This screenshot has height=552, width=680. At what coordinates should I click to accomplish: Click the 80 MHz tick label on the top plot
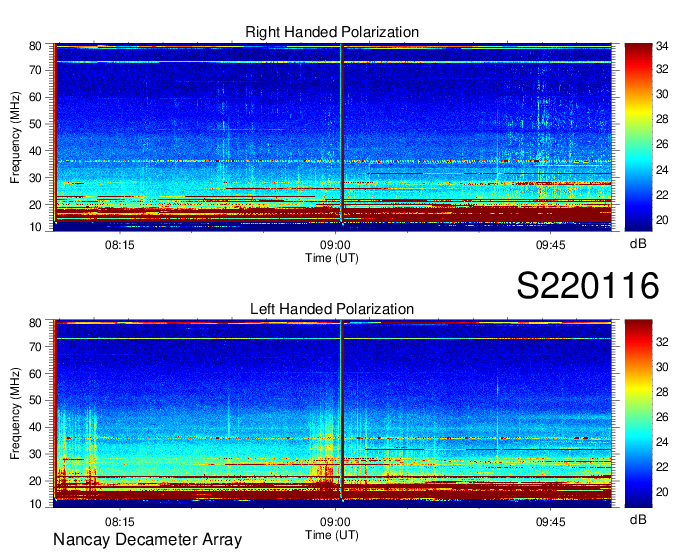(35, 46)
